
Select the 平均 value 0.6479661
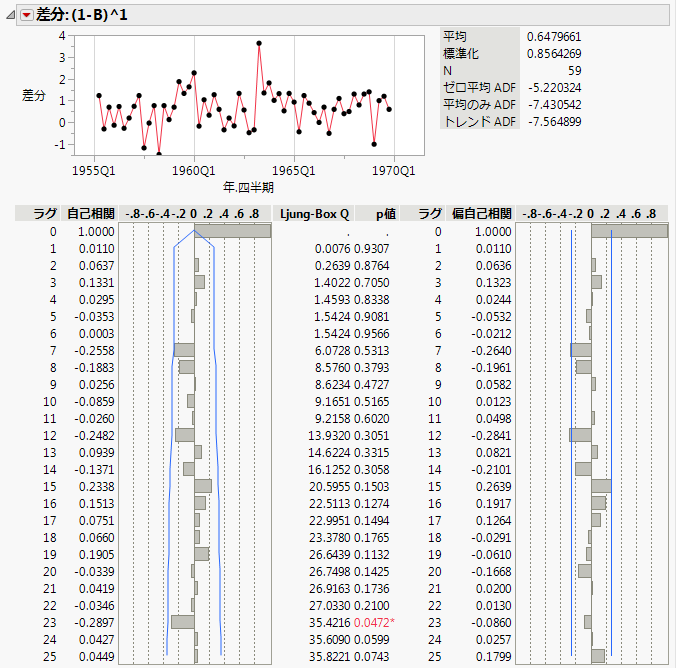pos(554,37)
